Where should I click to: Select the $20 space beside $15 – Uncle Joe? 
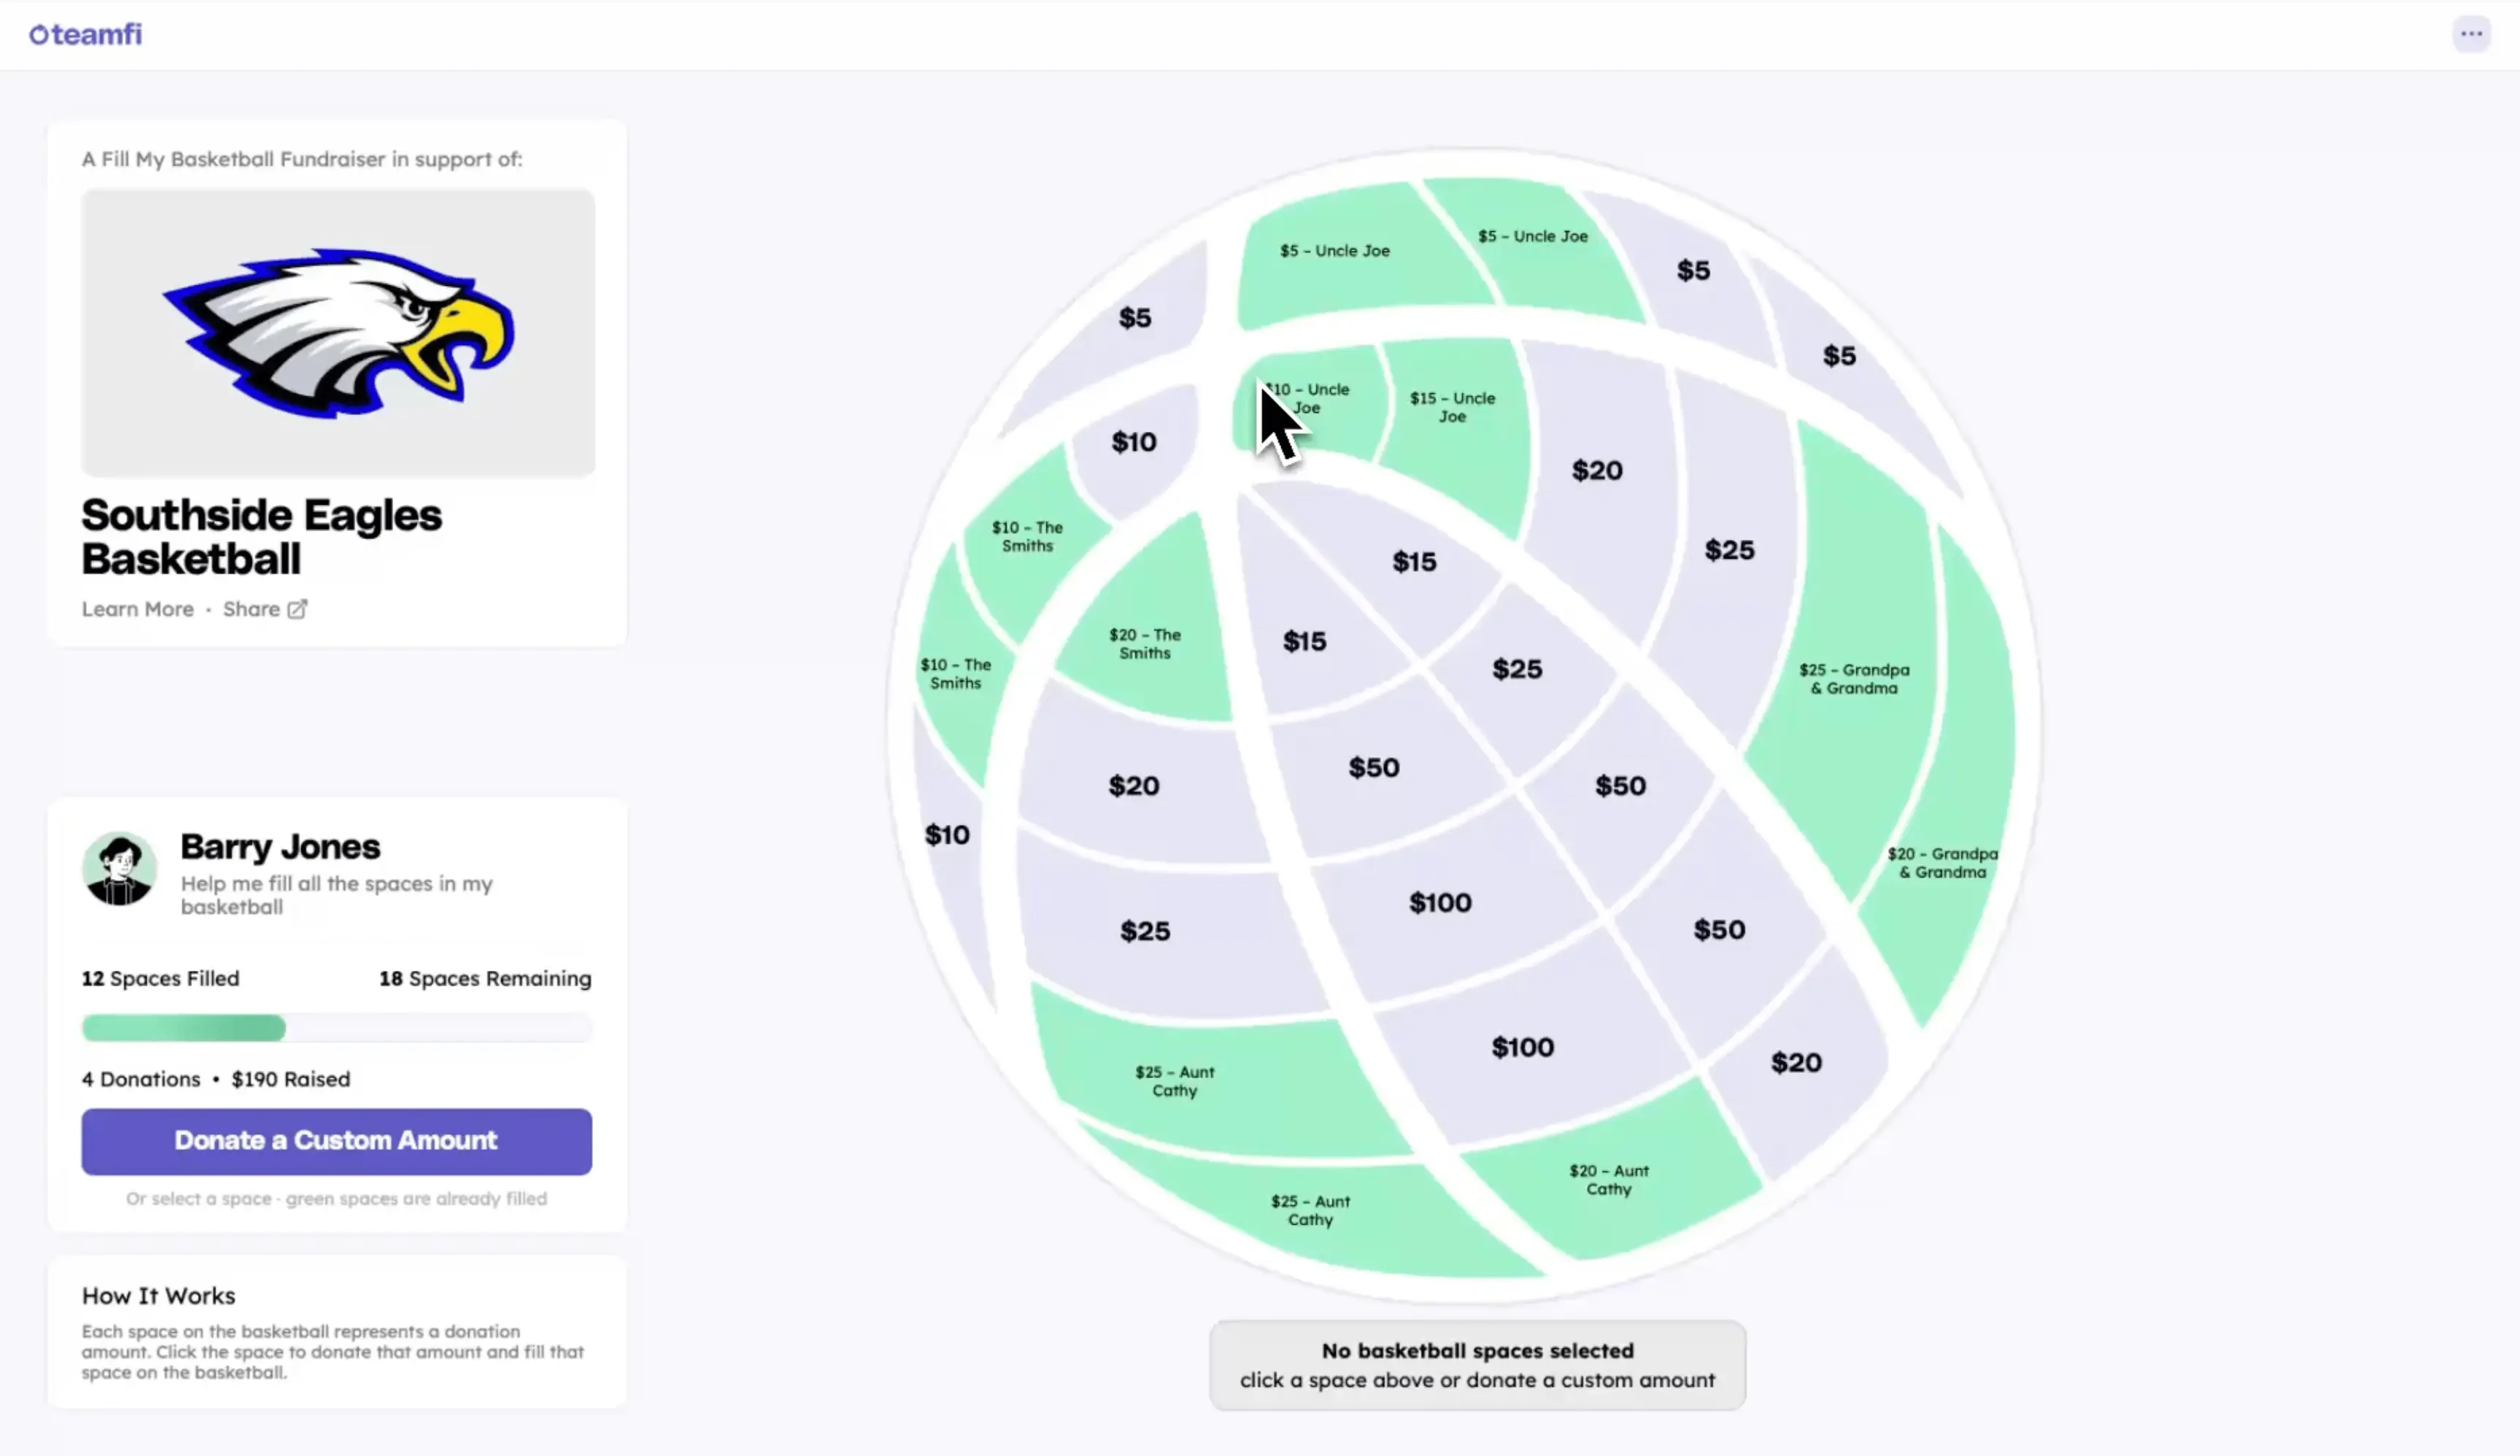coord(1597,471)
